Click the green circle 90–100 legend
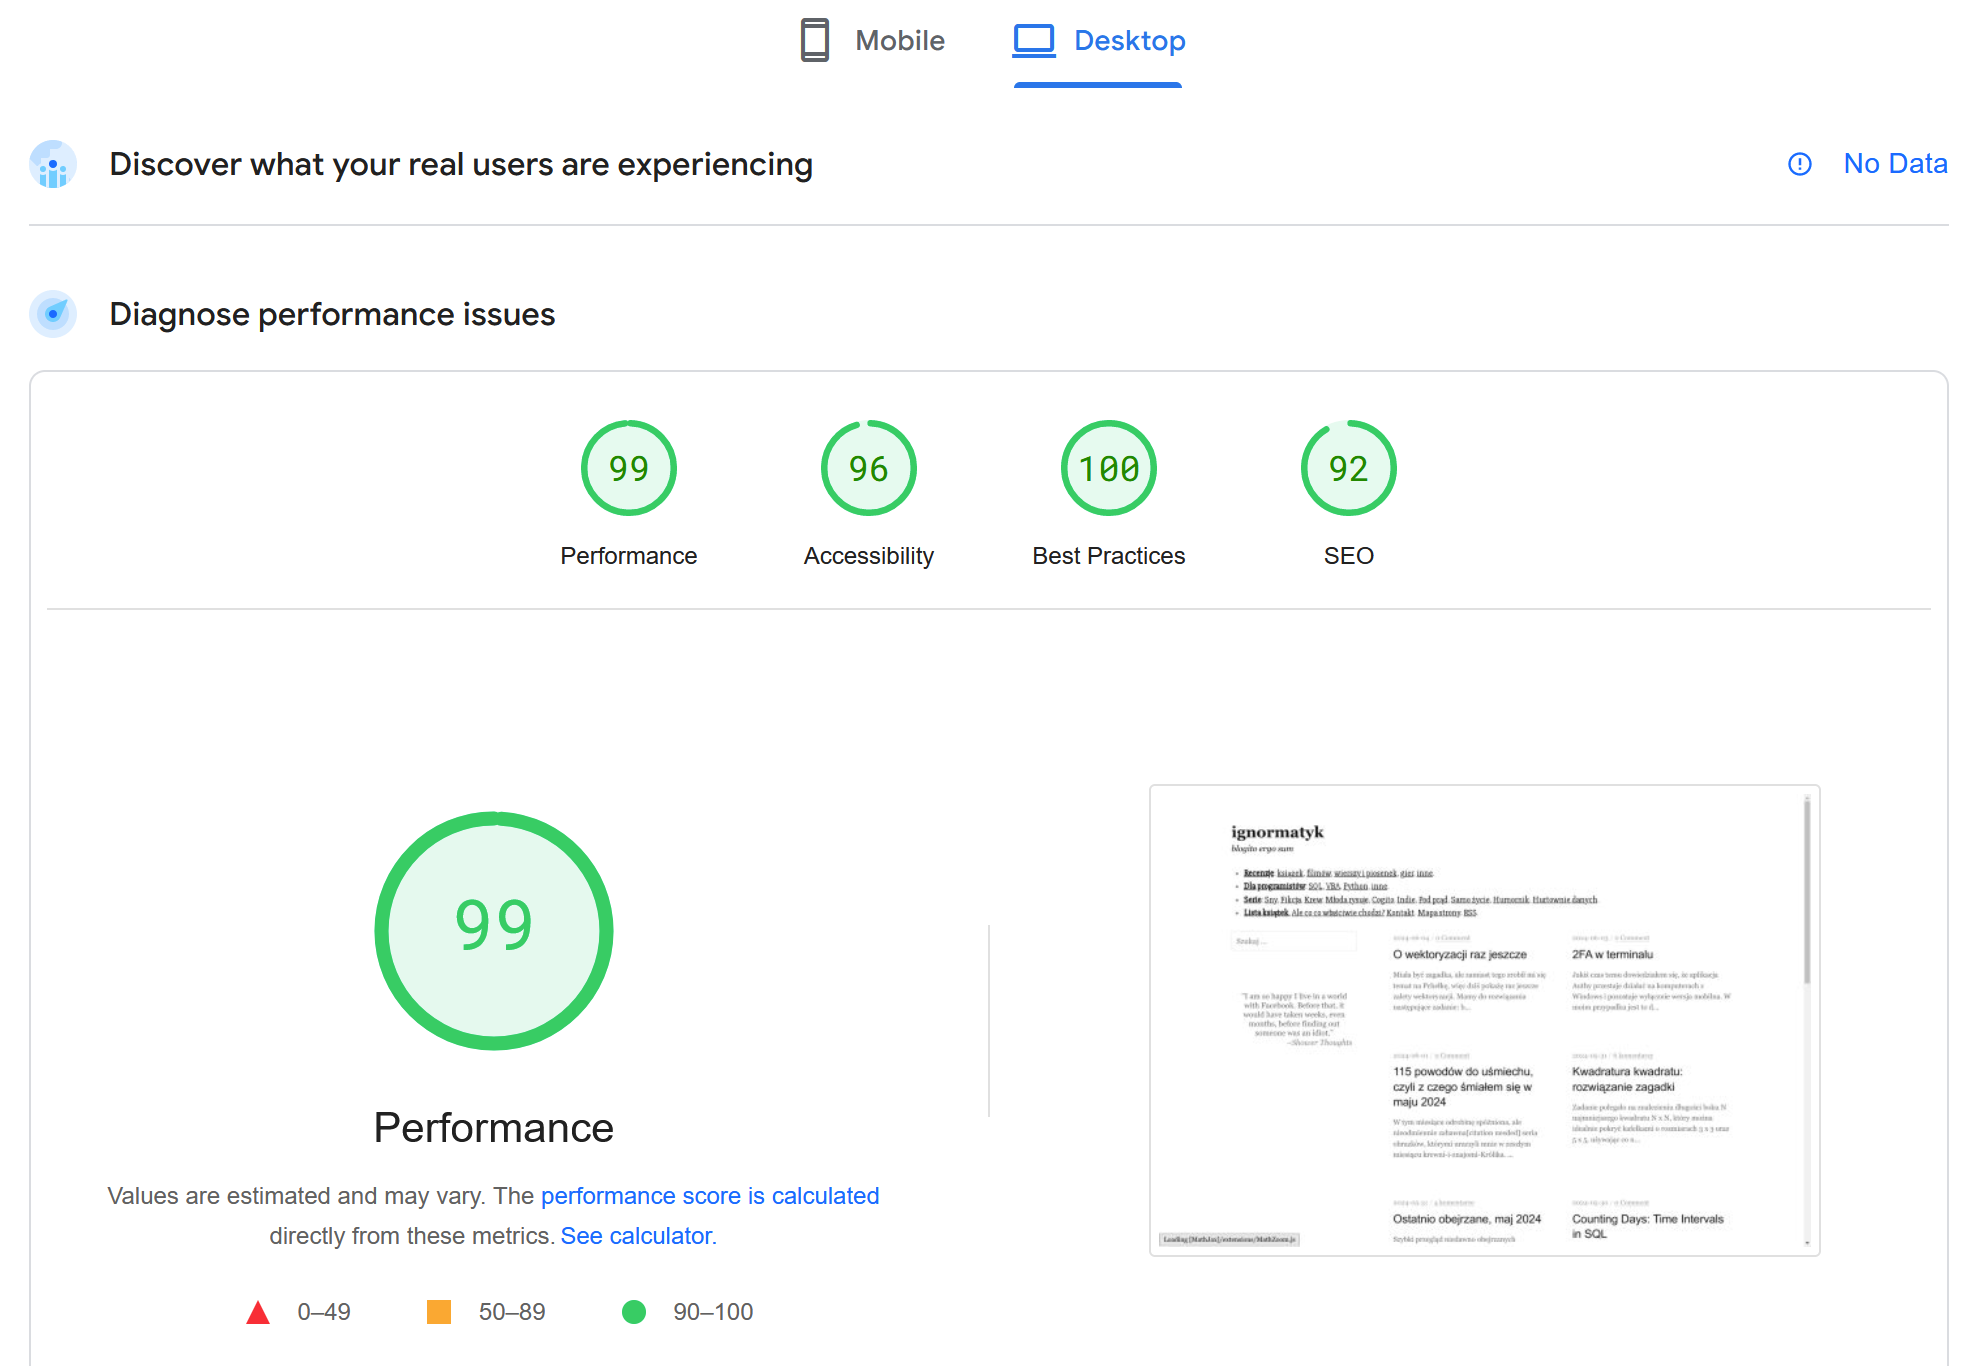1966x1366 pixels. coord(633,1312)
